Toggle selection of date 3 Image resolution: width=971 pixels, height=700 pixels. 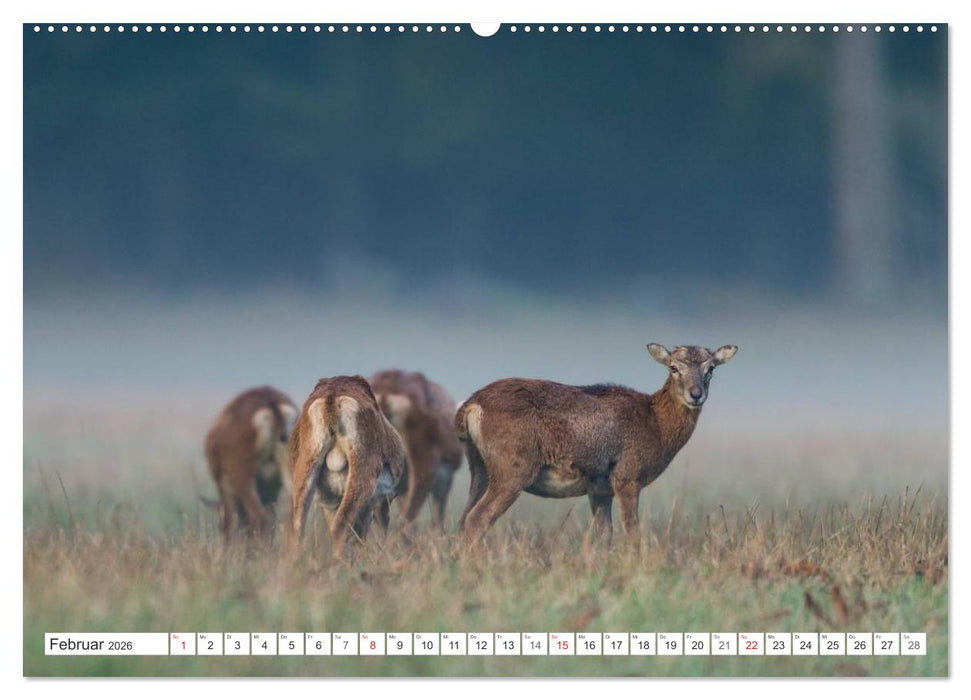point(236,648)
